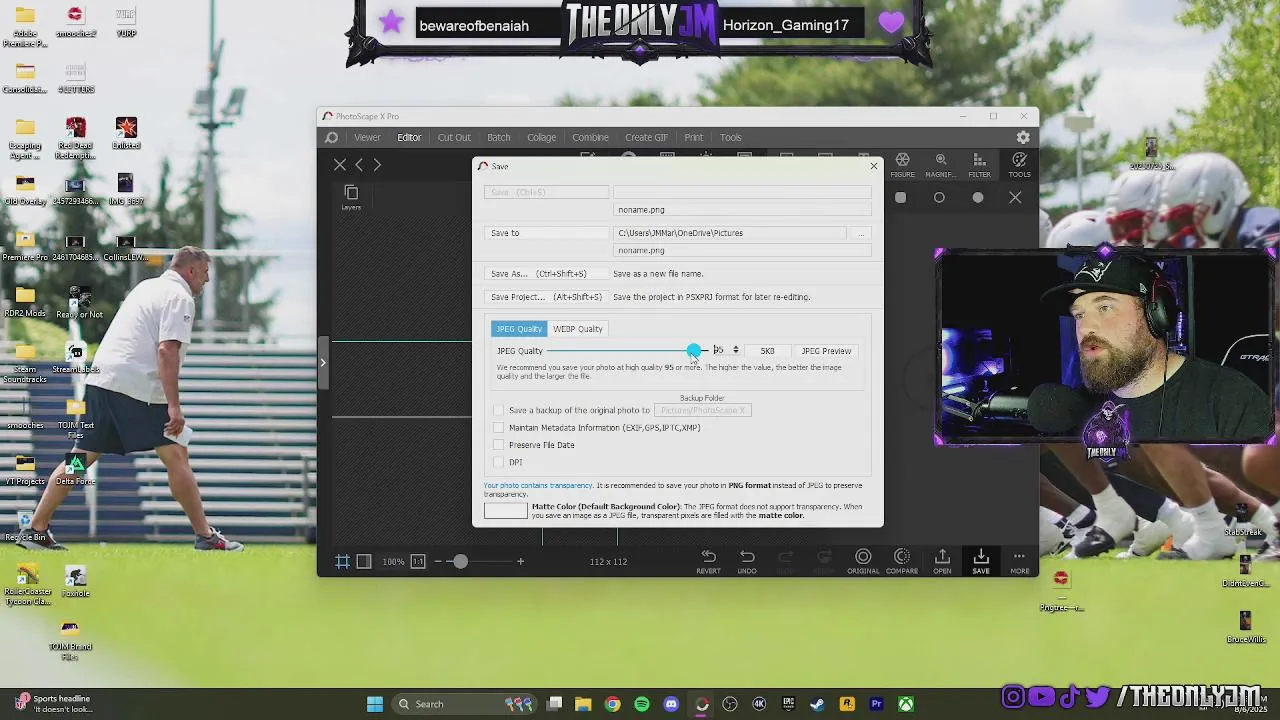Open the Layers panel icon

tap(351, 196)
